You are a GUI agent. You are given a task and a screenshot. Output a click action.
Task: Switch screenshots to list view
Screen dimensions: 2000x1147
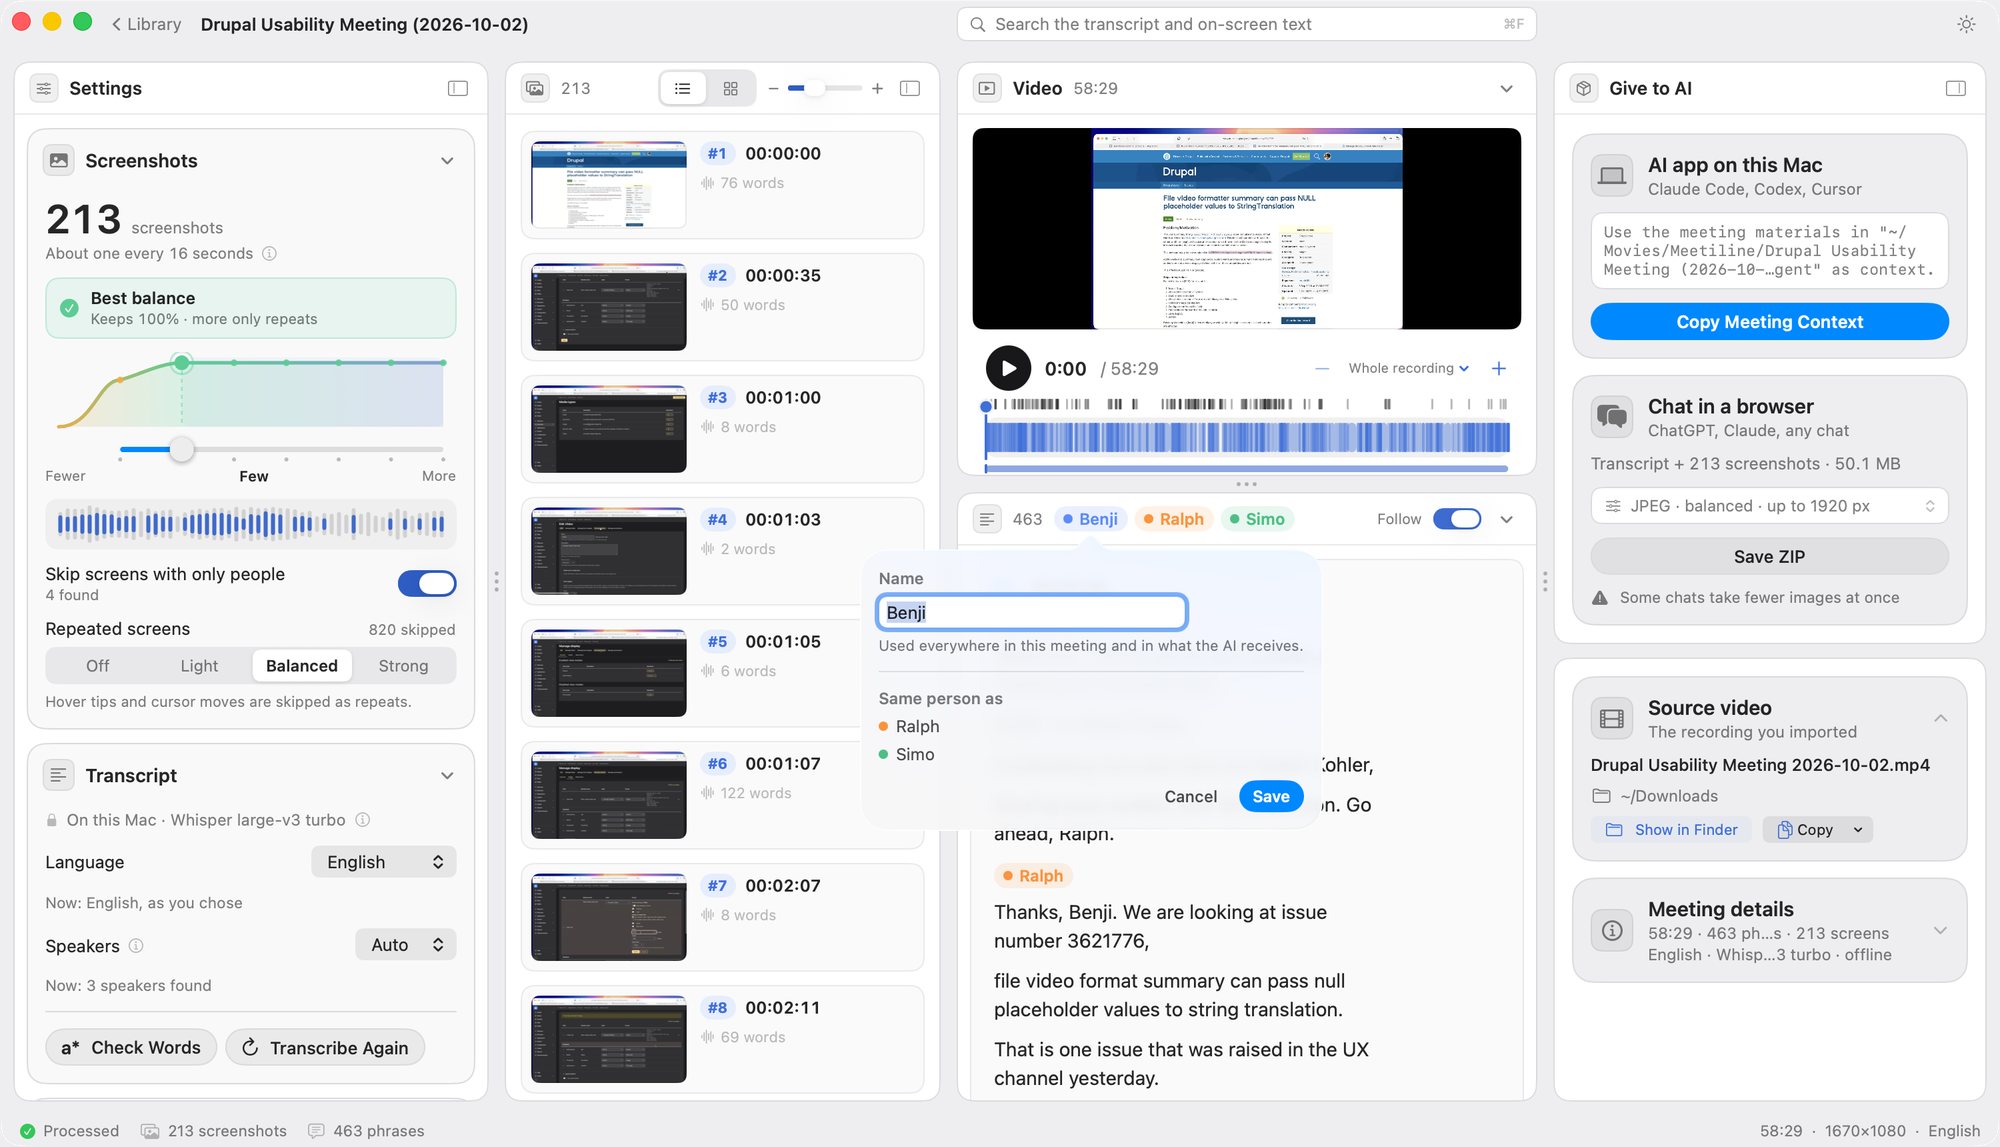point(683,89)
